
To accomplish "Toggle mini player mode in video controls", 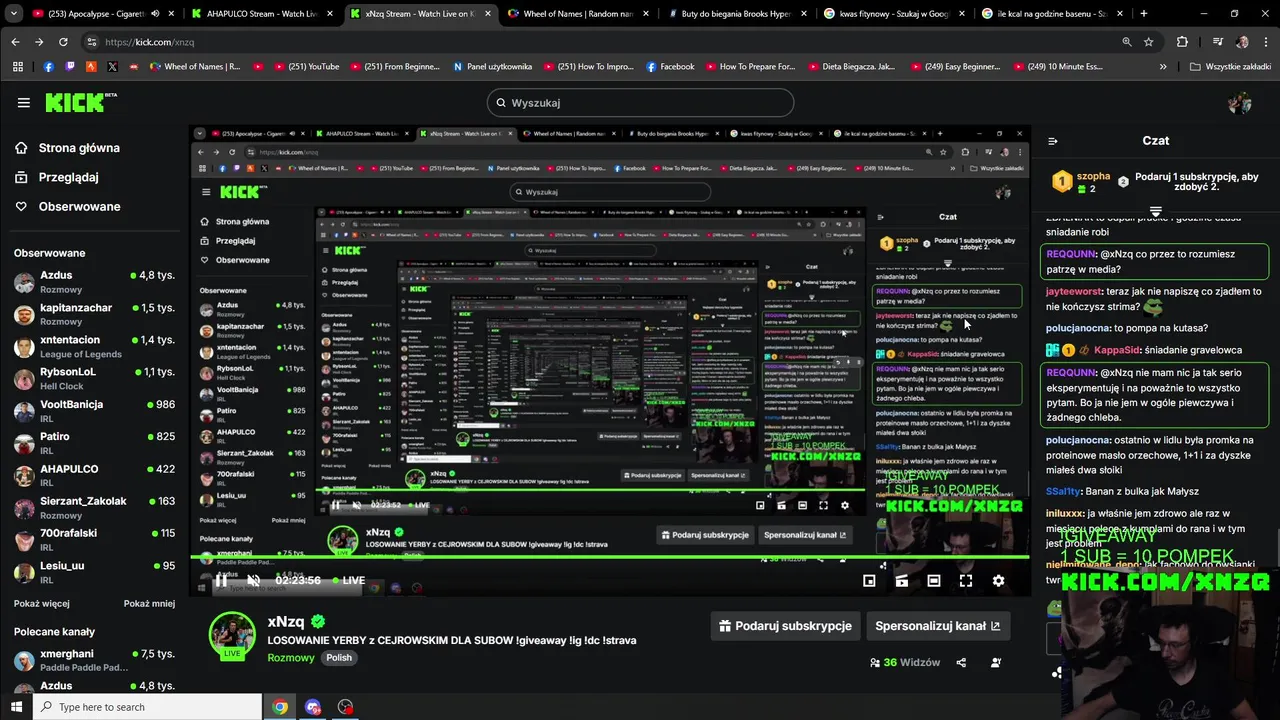I will pyautogui.click(x=869, y=580).
